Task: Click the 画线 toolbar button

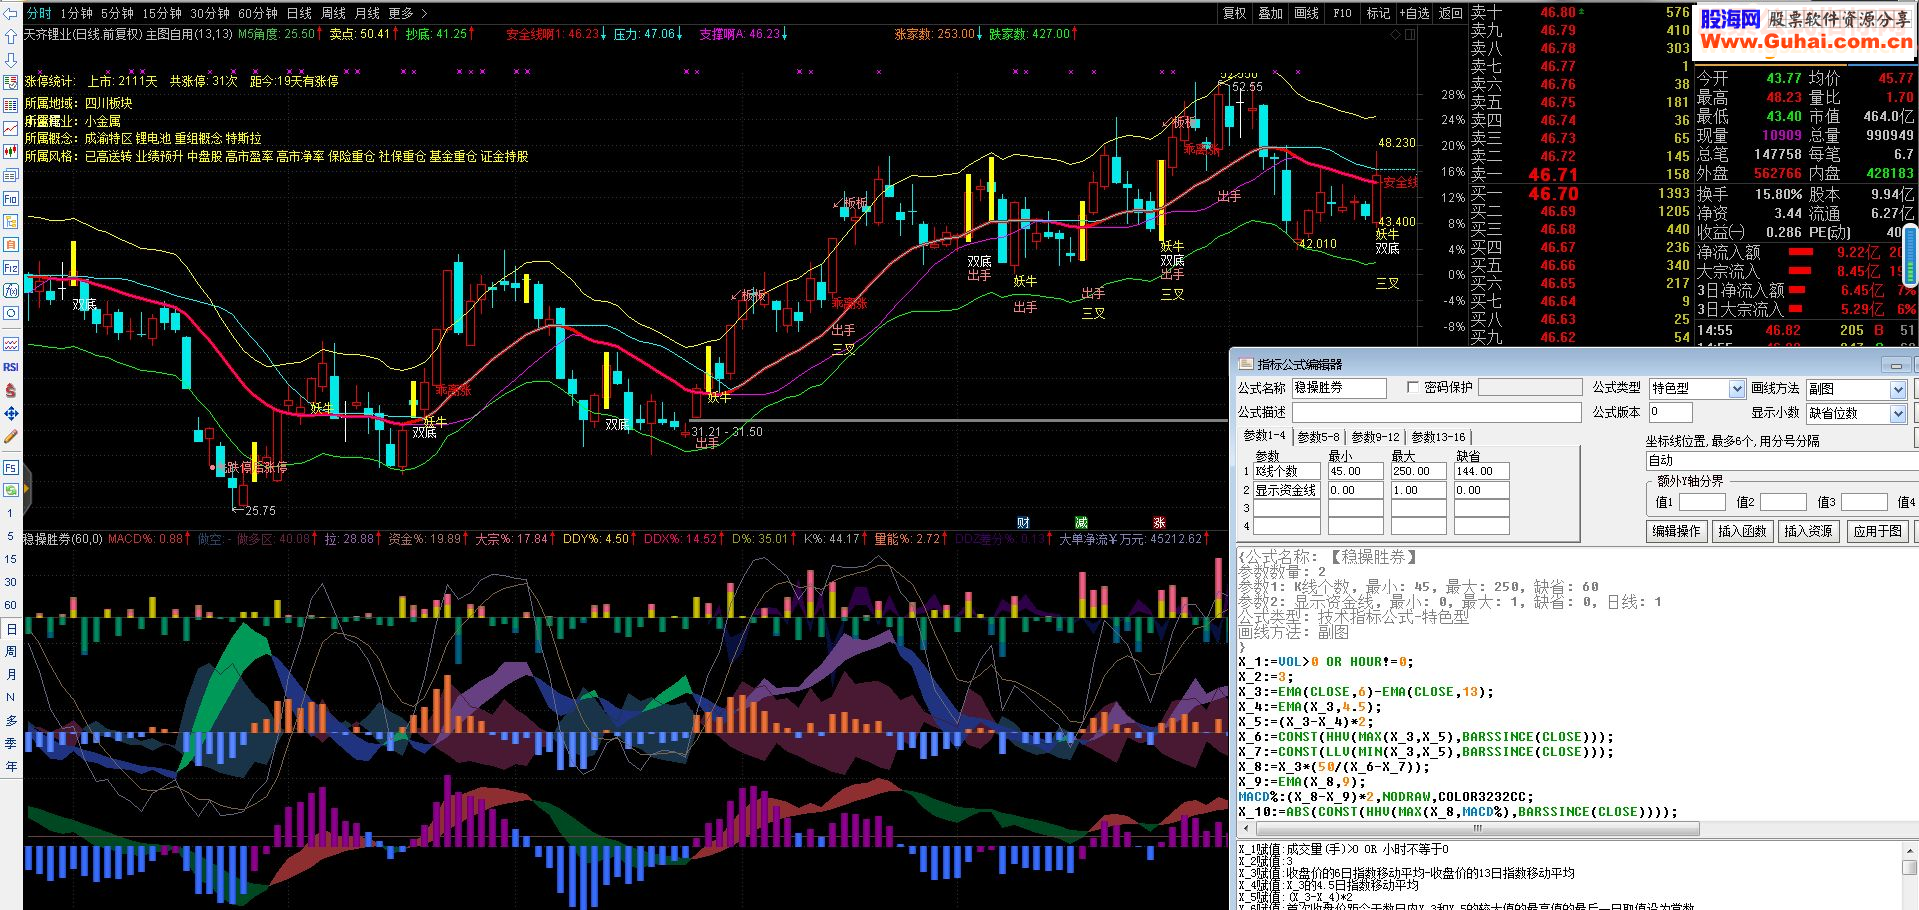Action: 1307,13
